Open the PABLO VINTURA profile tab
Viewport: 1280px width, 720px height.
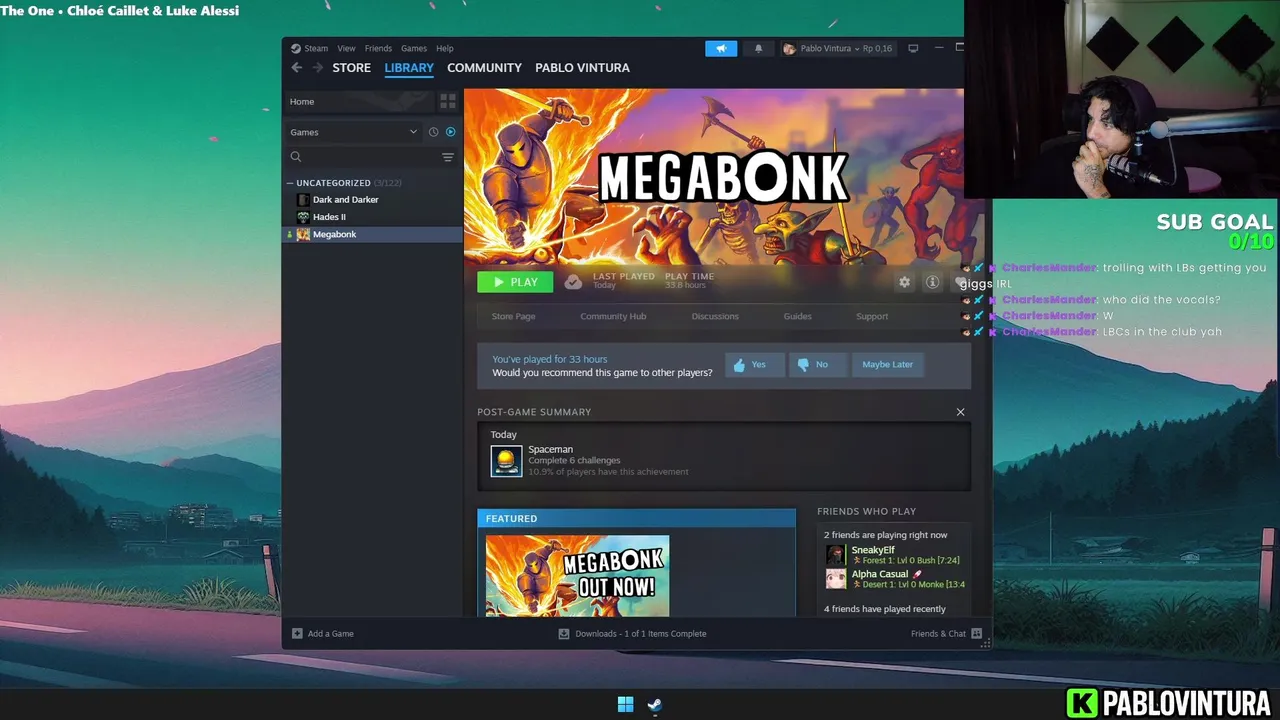coord(582,68)
